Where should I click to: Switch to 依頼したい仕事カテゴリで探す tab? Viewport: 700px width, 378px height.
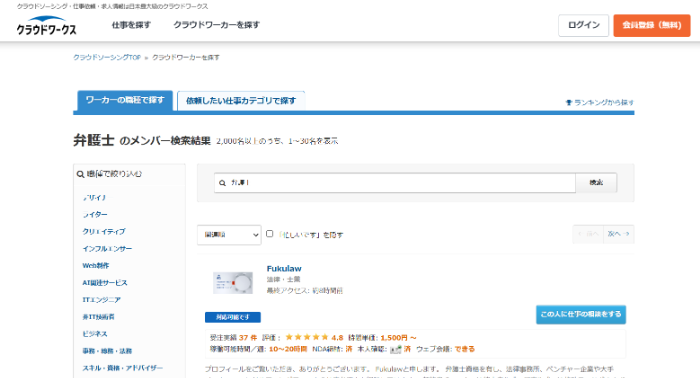(x=241, y=101)
